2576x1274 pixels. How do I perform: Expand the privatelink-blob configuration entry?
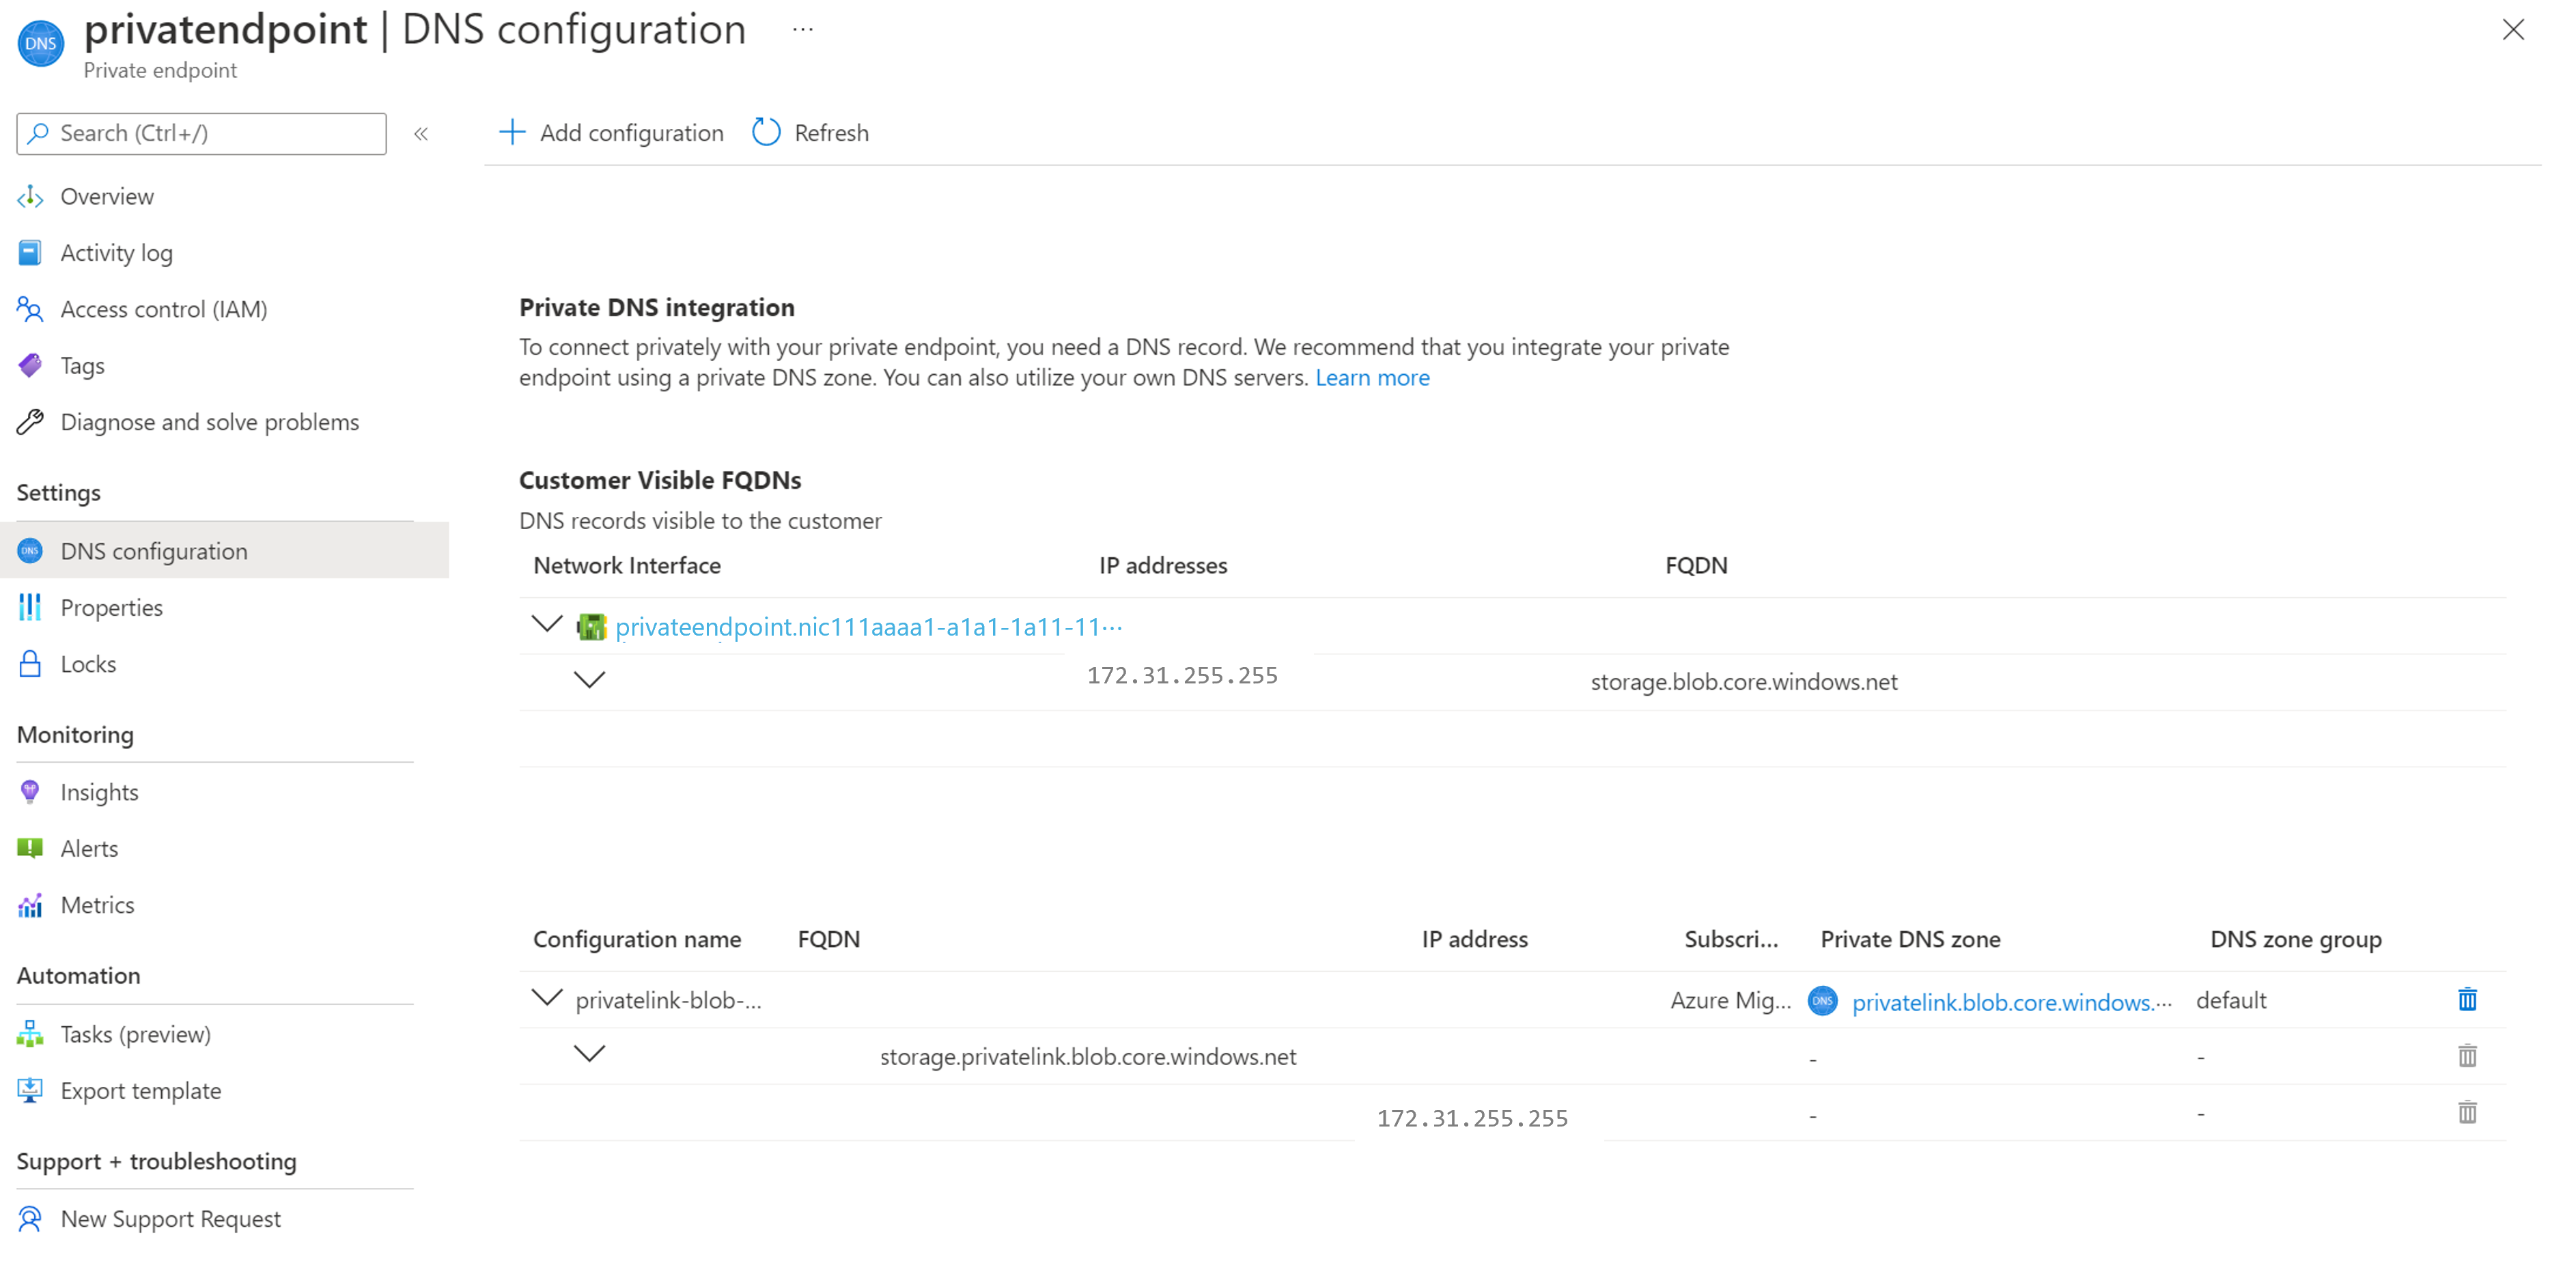point(546,1000)
